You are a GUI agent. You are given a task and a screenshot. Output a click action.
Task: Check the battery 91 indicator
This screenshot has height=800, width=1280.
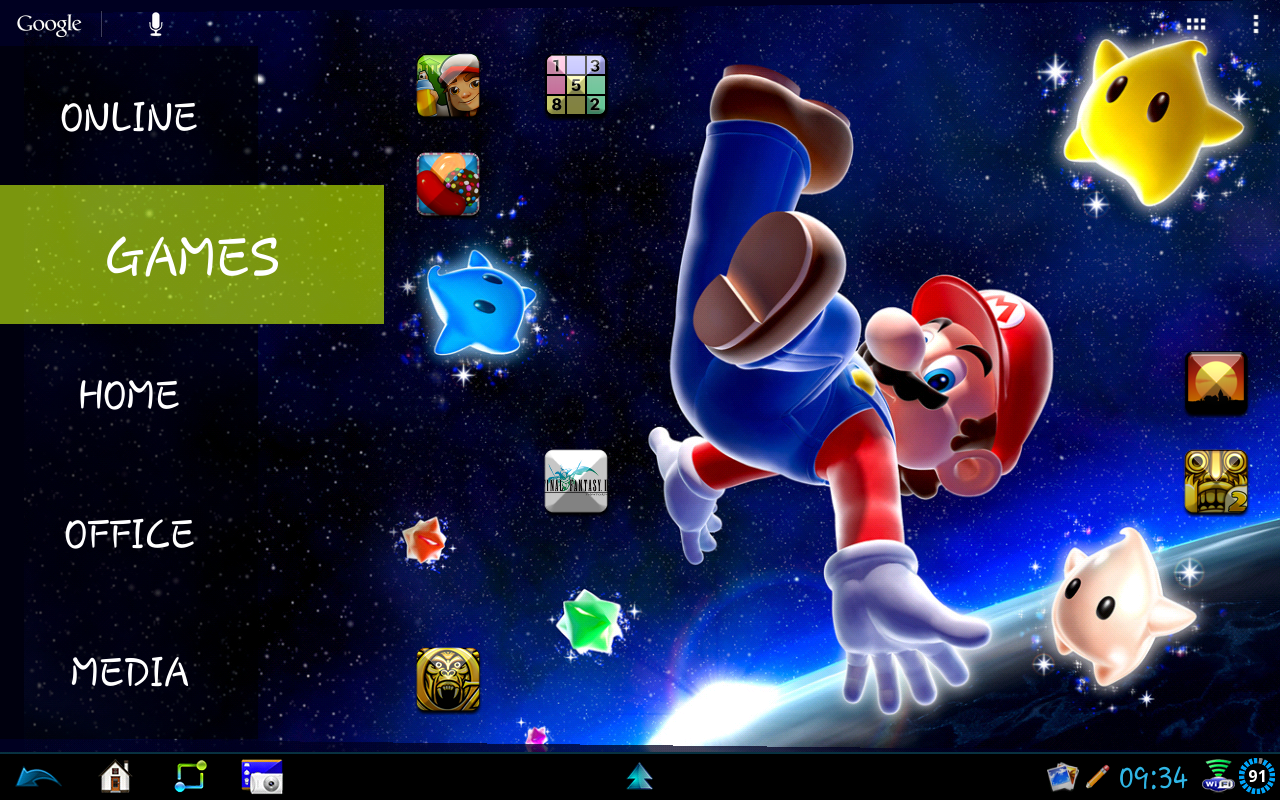(1257, 776)
